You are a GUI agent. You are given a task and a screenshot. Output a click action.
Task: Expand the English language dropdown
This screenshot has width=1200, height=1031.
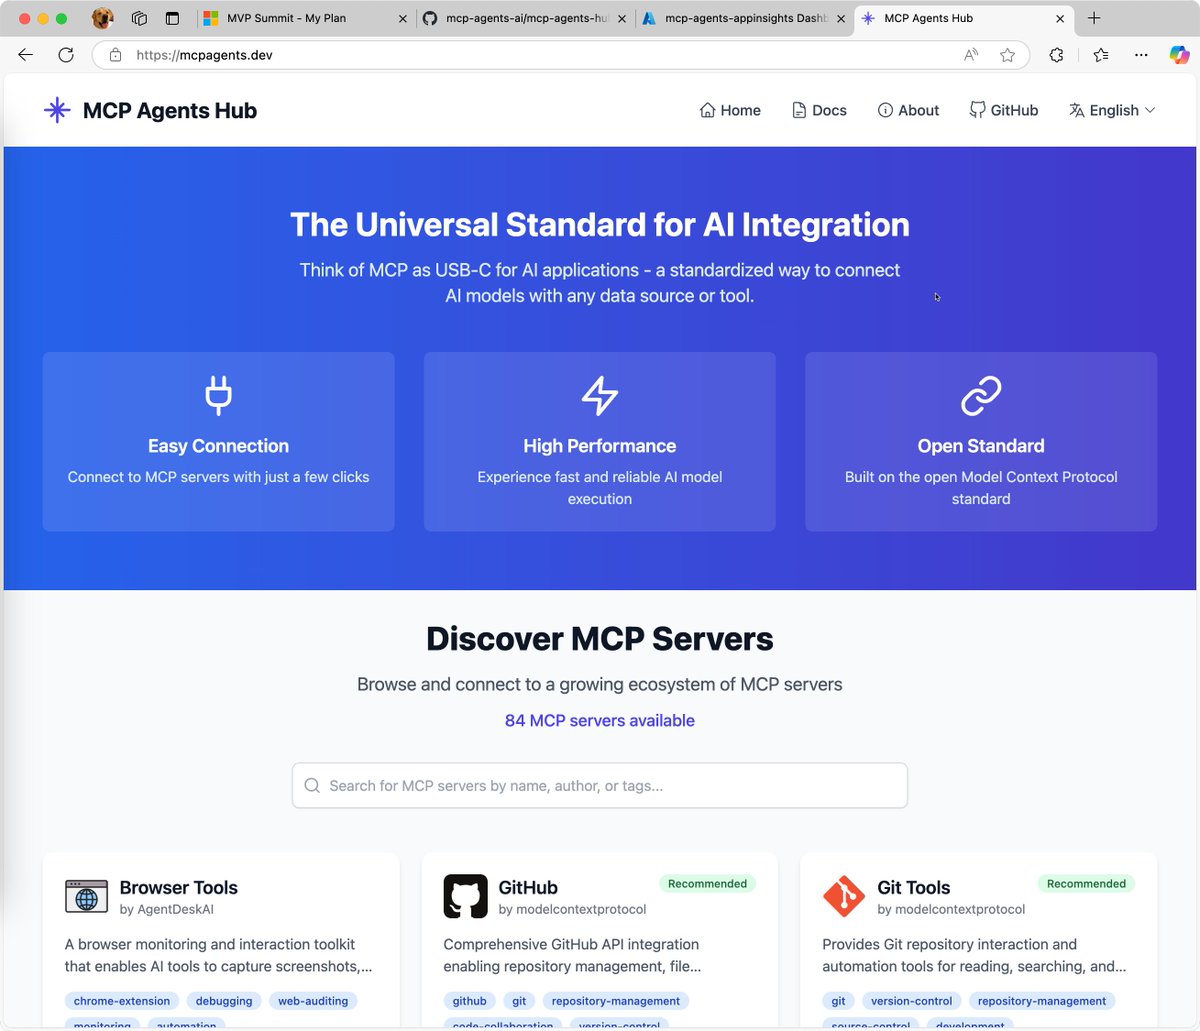[x=1112, y=110]
